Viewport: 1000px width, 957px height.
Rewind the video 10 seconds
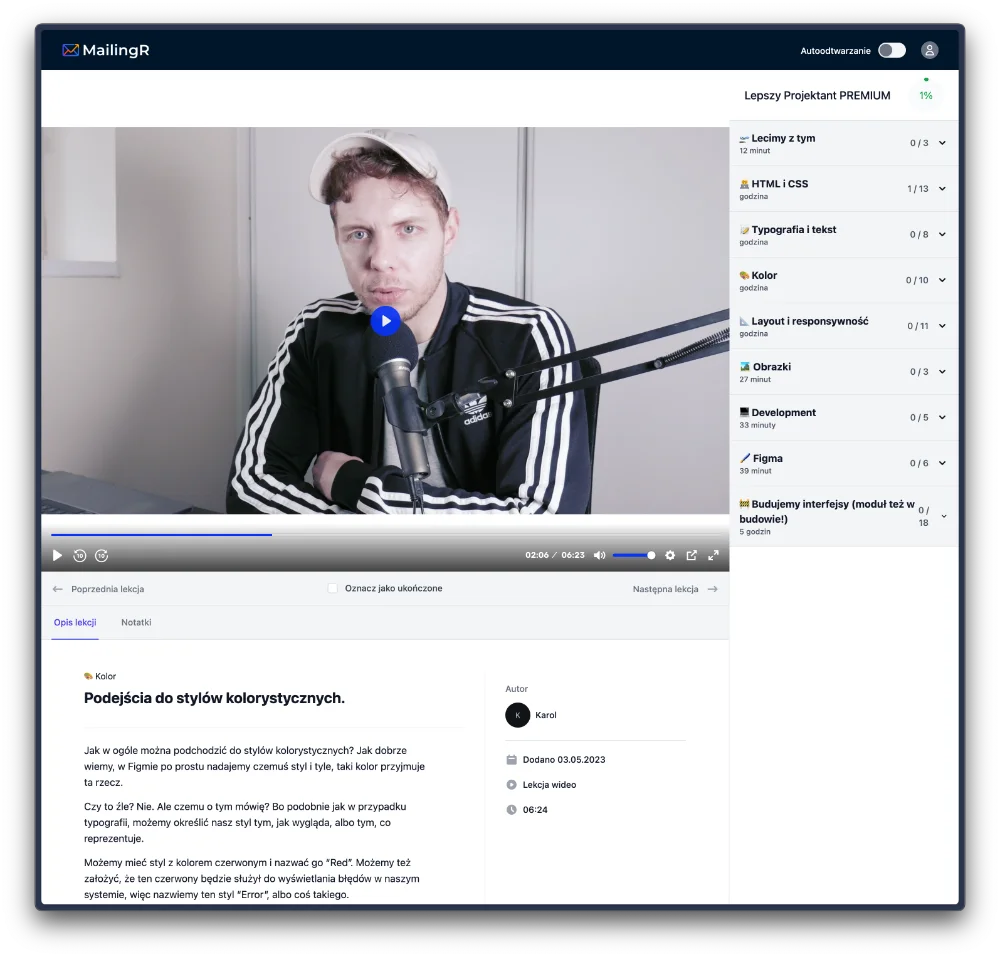click(80, 555)
